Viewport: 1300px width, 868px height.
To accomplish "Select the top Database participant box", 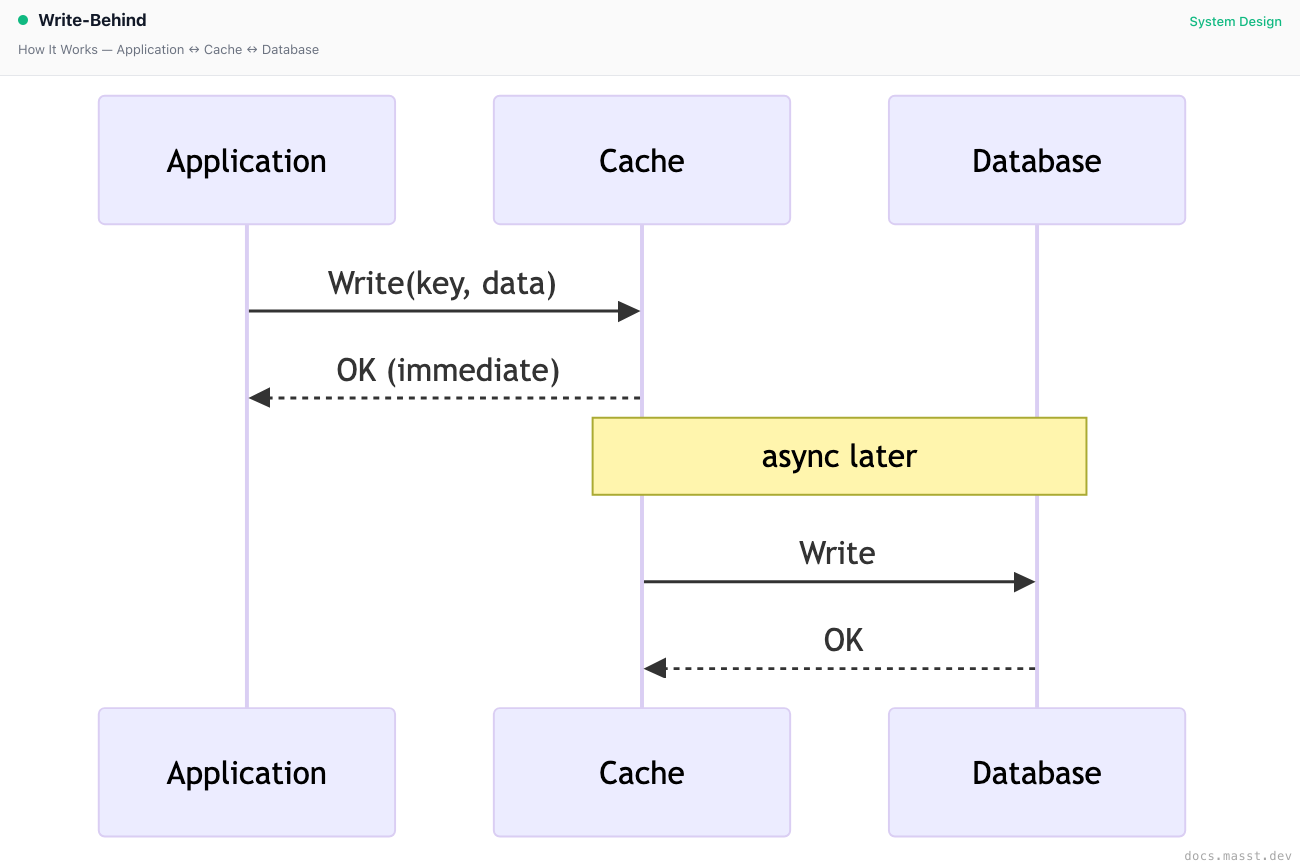I will 1037,160.
